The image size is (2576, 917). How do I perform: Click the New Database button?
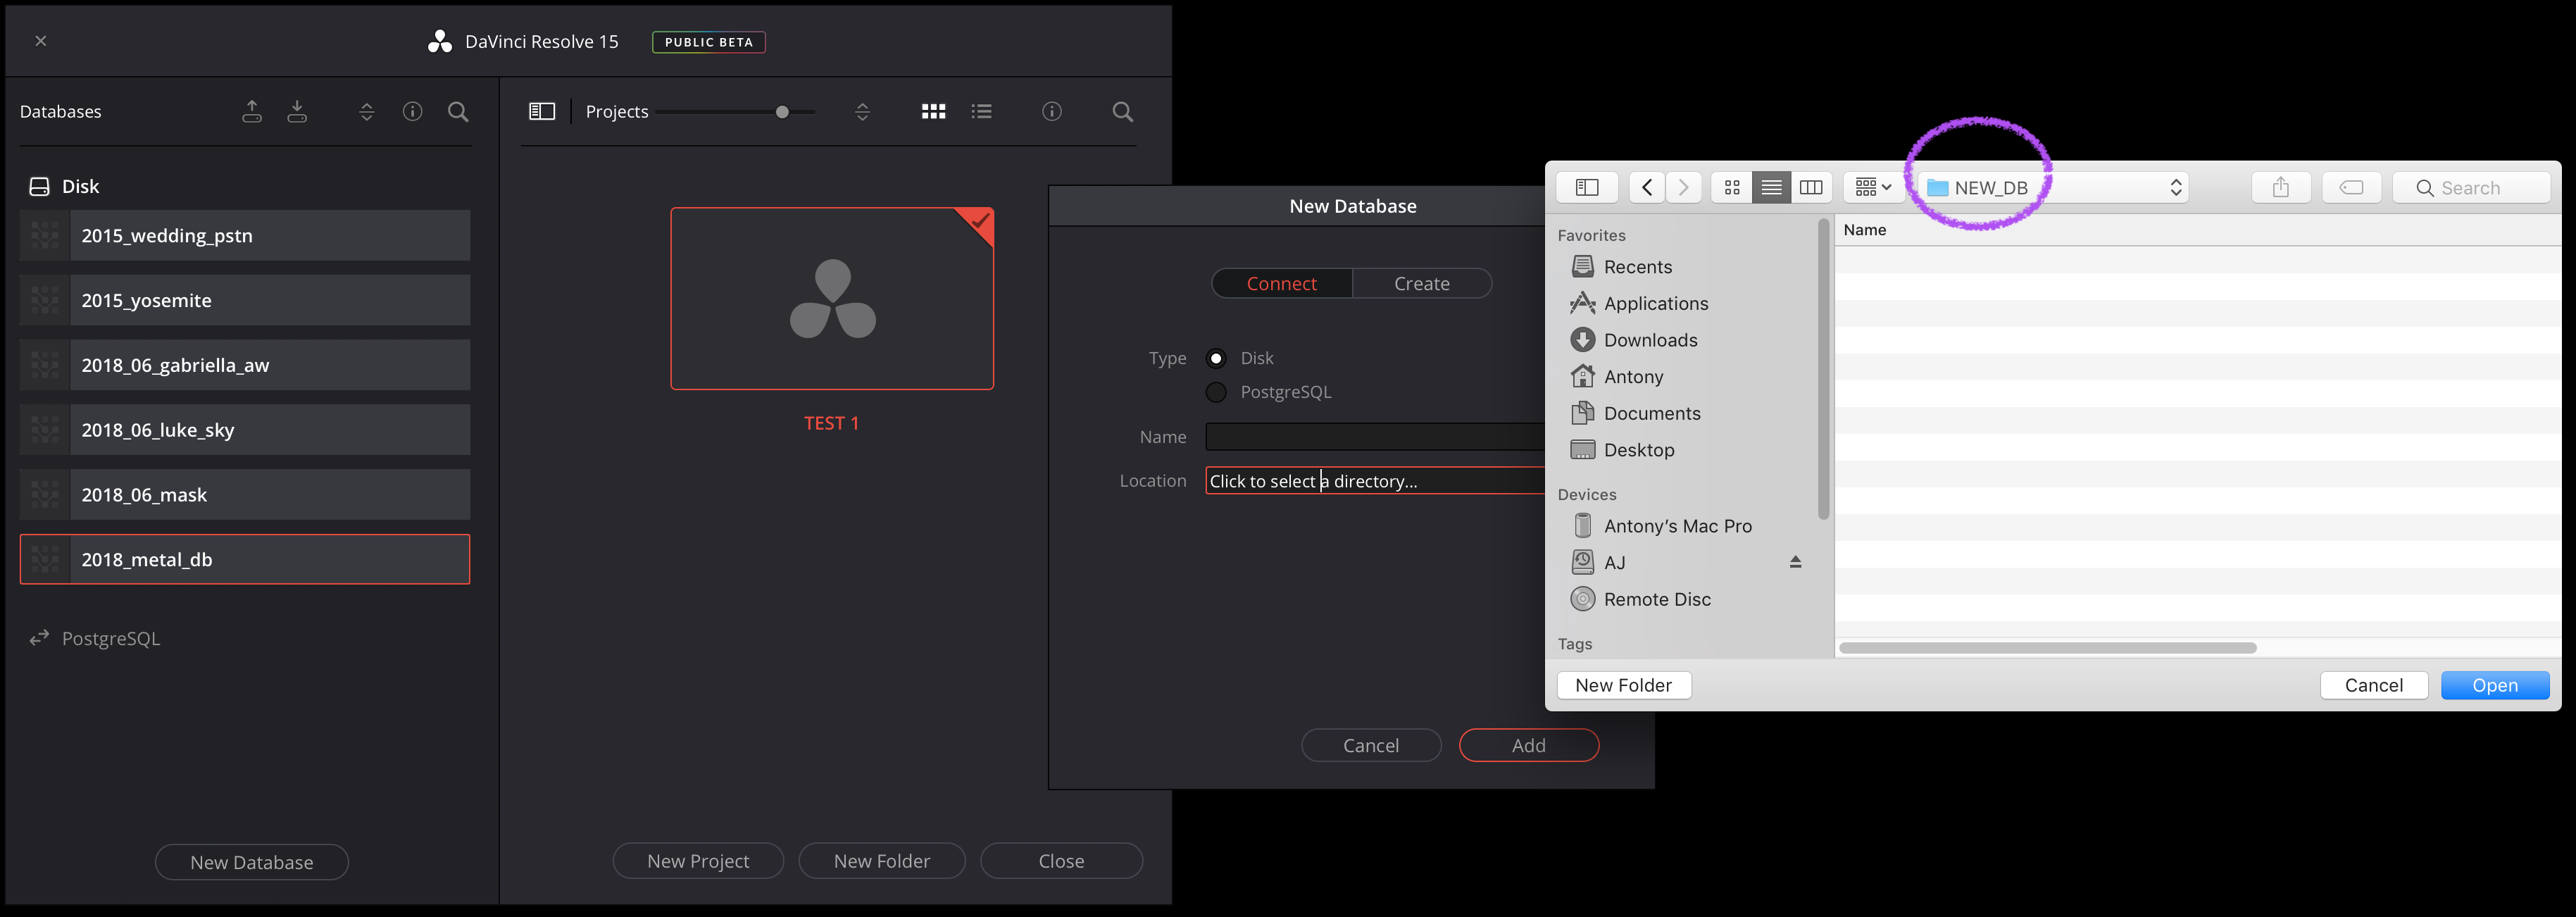pyautogui.click(x=252, y=862)
